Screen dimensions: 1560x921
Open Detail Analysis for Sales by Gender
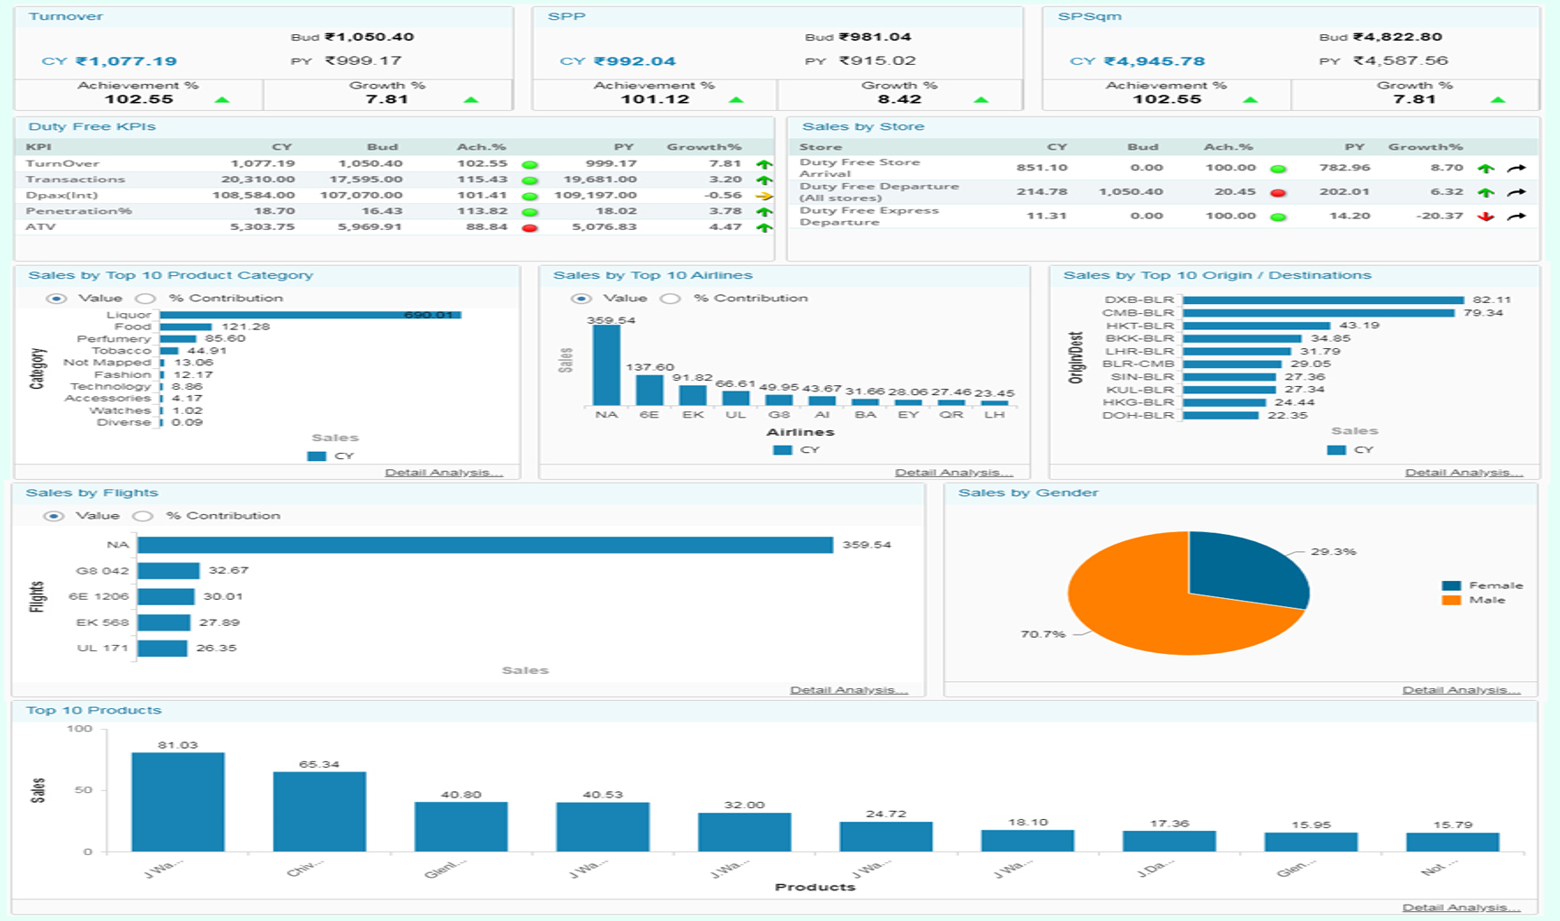[1460, 690]
